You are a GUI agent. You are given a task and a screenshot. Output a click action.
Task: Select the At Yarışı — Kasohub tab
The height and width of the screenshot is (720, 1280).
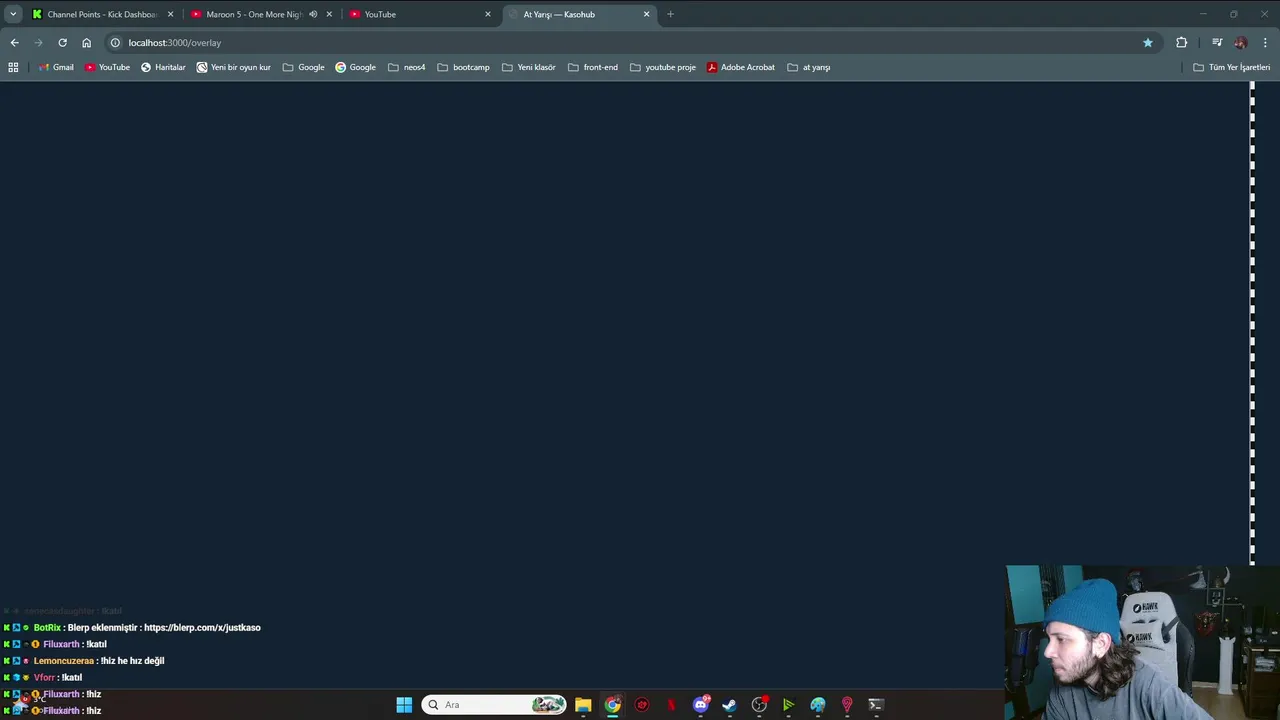click(x=578, y=14)
